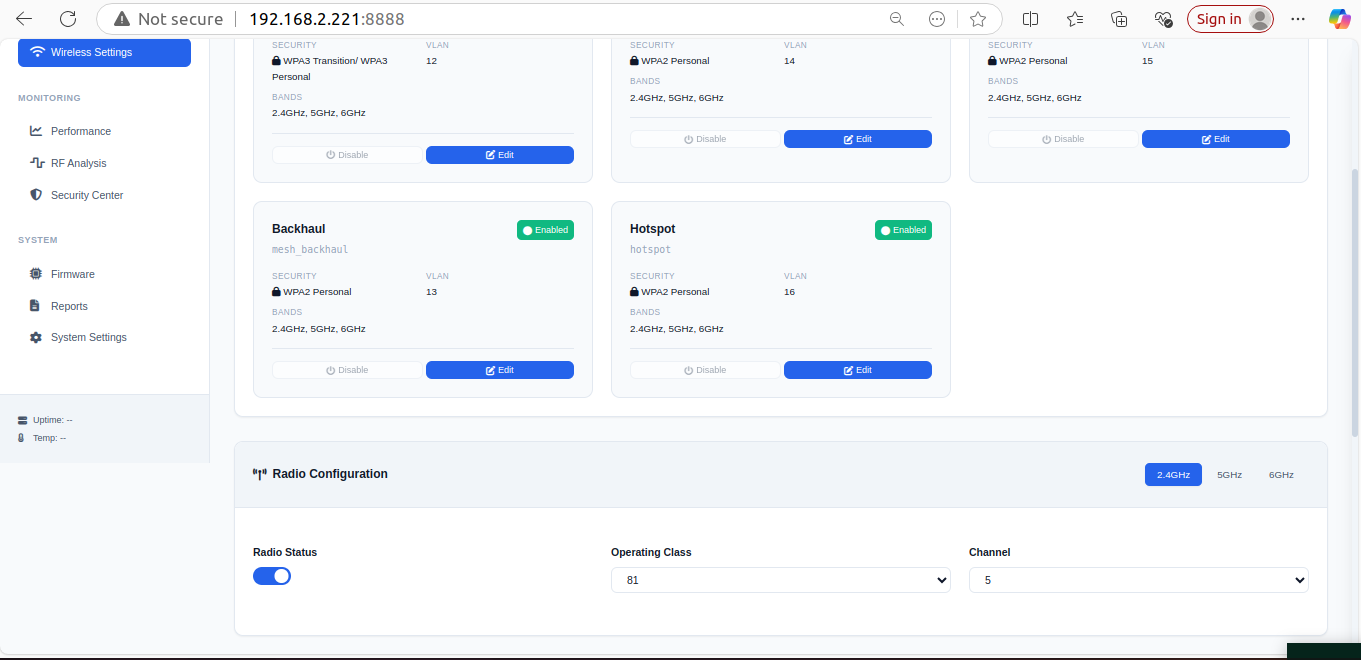Click the Performance chart icon in sidebar
This screenshot has height=660, width=1361.
click(36, 131)
